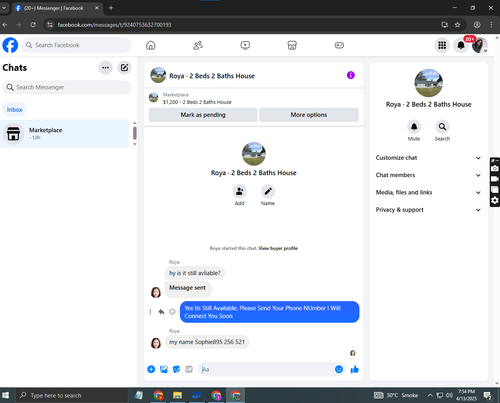Open more options dots beside blue message

pyautogui.click(x=150, y=312)
